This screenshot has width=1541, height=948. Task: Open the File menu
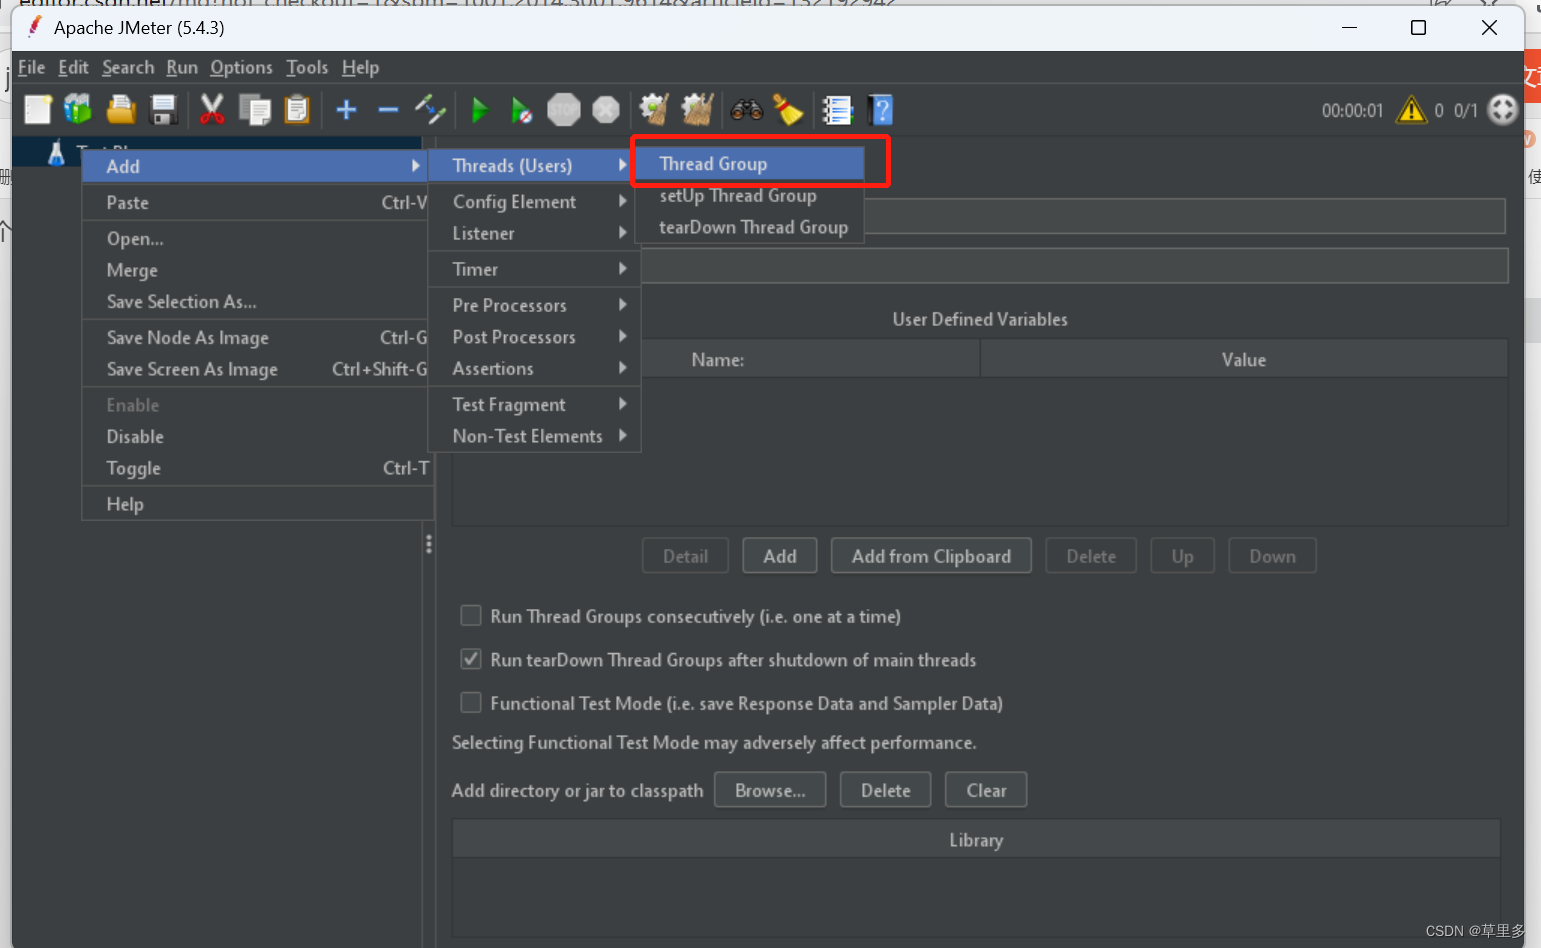tap(31, 67)
